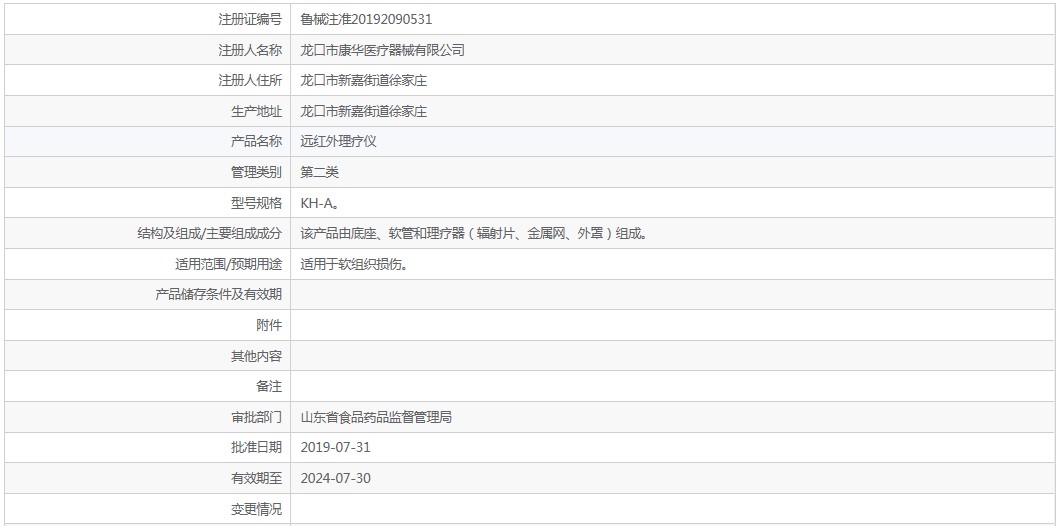Click the 附件 label

click(269, 325)
